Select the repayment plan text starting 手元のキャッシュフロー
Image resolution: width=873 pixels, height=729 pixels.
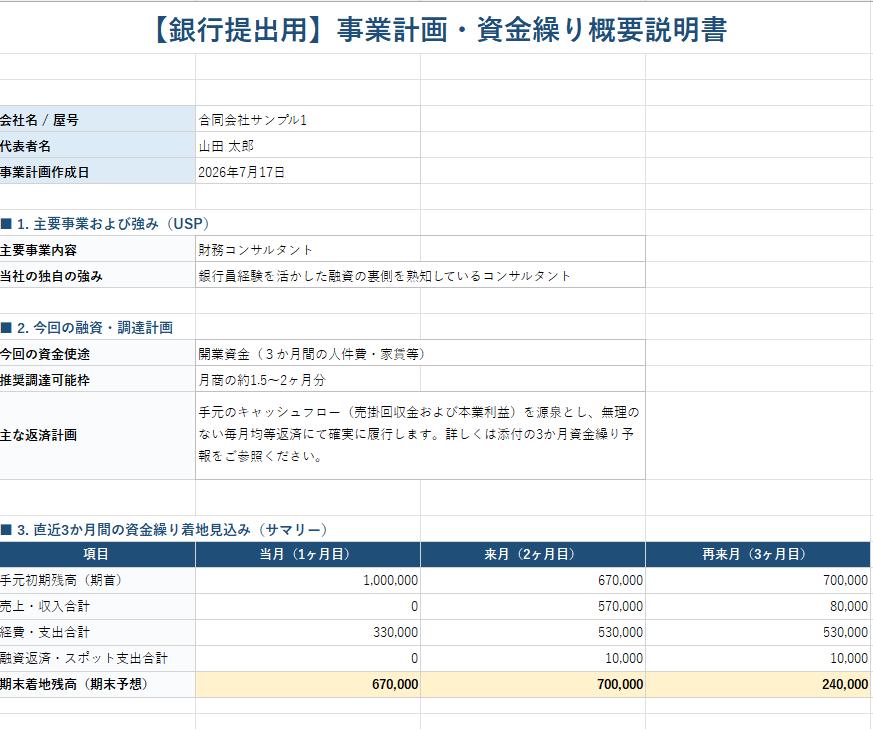420,436
